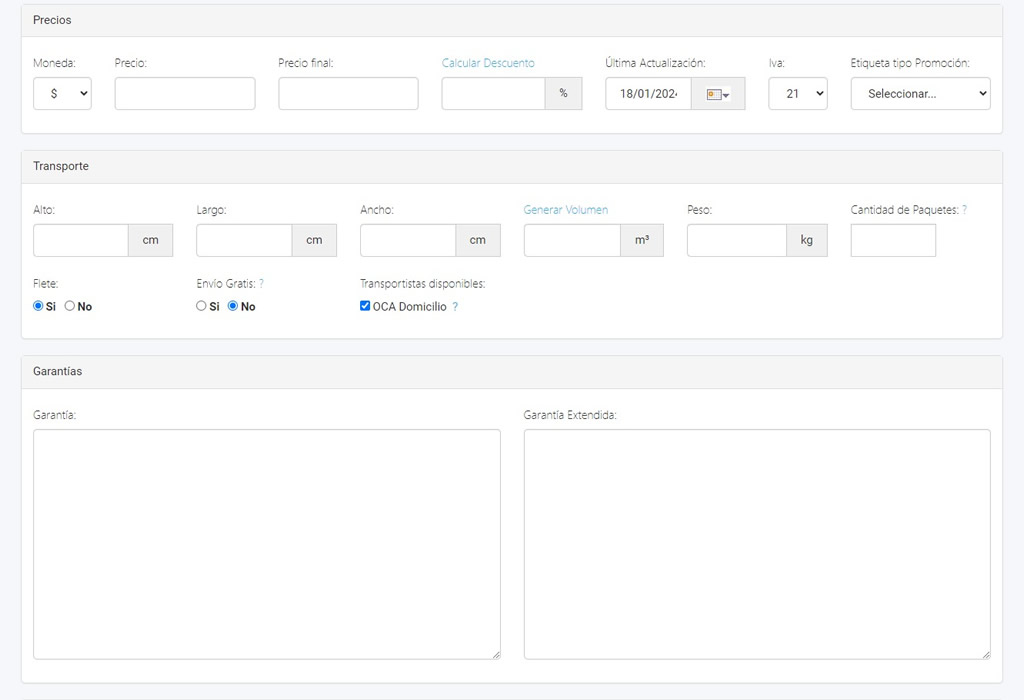
Task: Select Si for Flete
Action: click(x=39, y=306)
